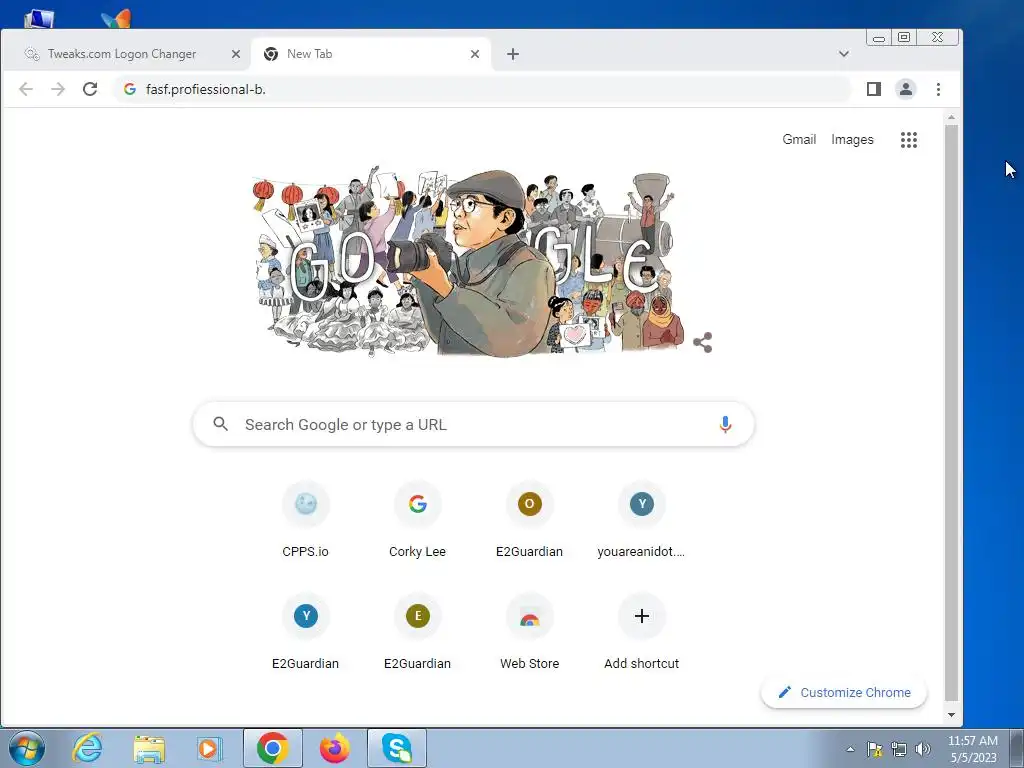Open a new tab with plus button

pyautogui.click(x=513, y=54)
